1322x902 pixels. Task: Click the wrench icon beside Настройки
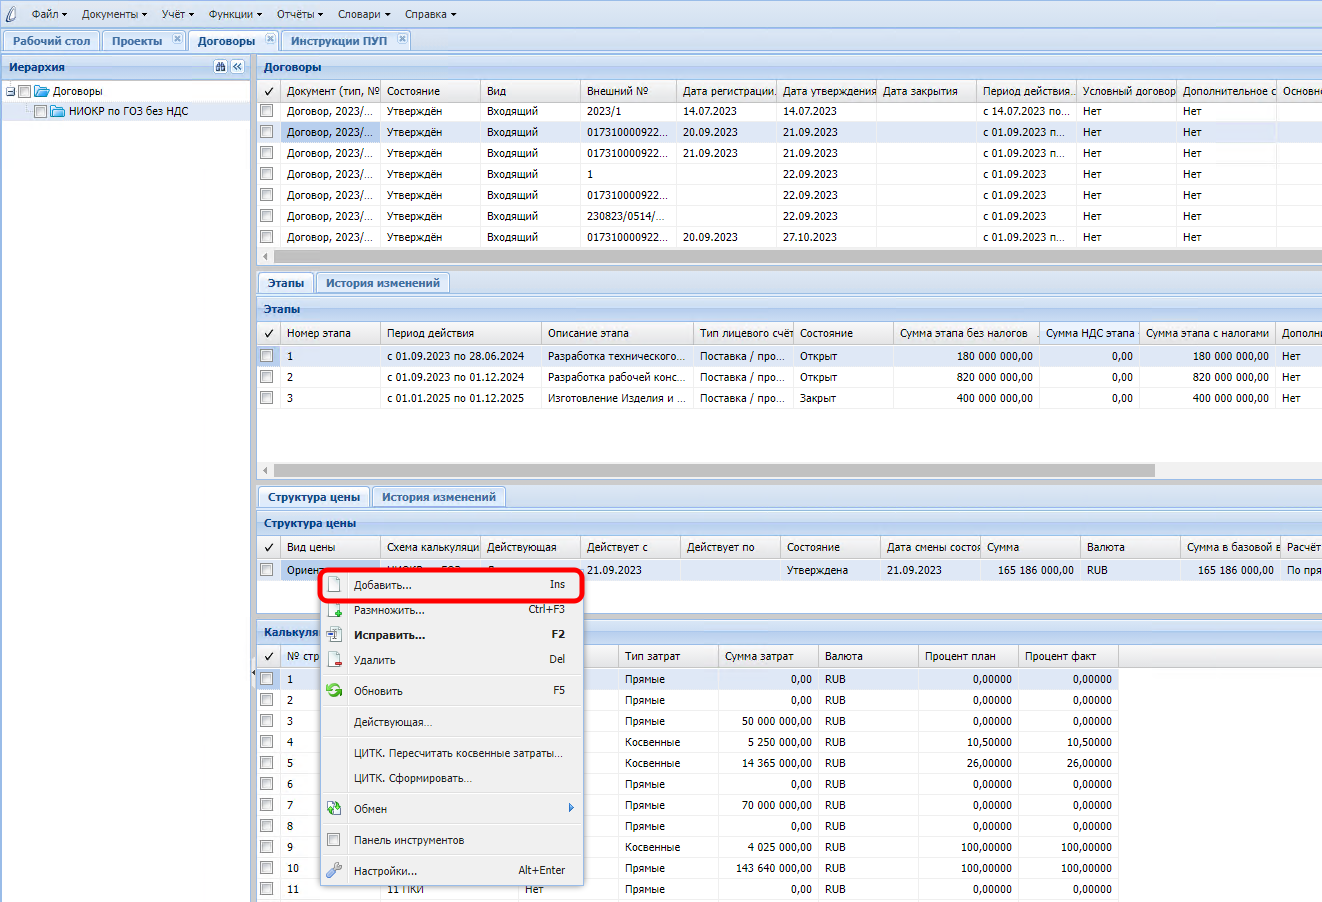point(334,870)
